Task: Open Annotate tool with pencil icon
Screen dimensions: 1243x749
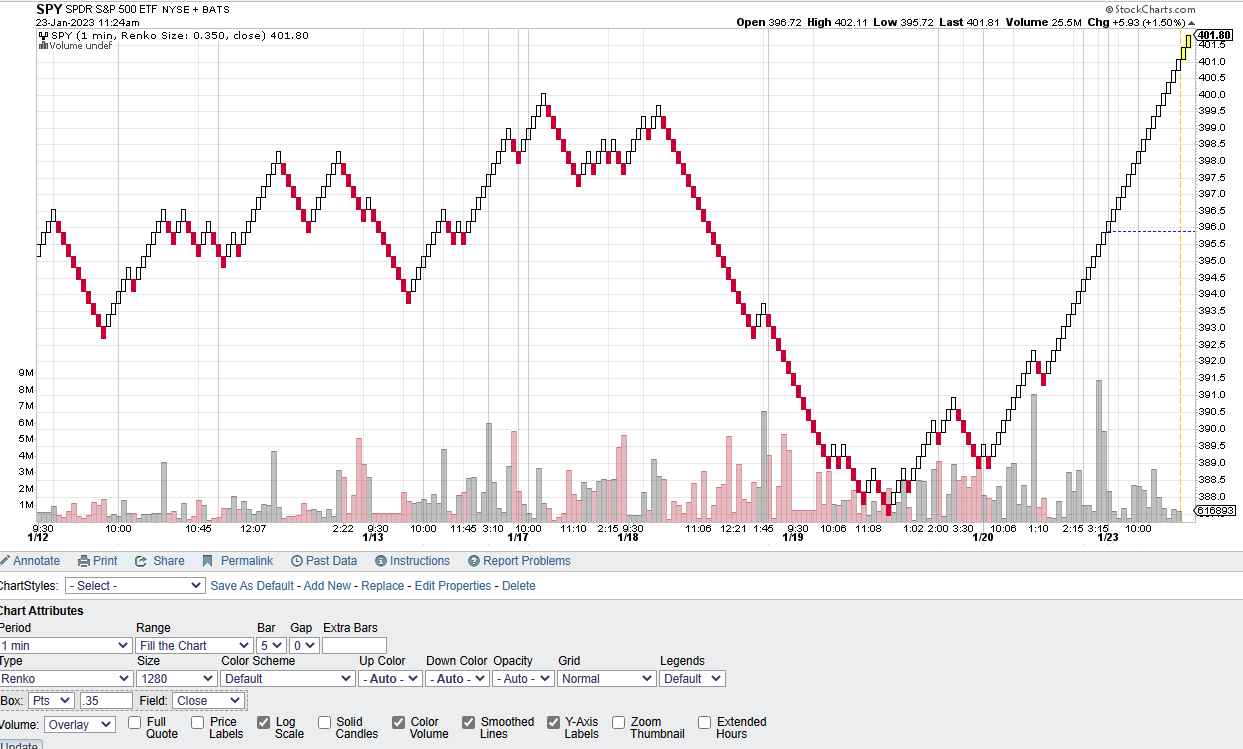Action: [x=4, y=561]
